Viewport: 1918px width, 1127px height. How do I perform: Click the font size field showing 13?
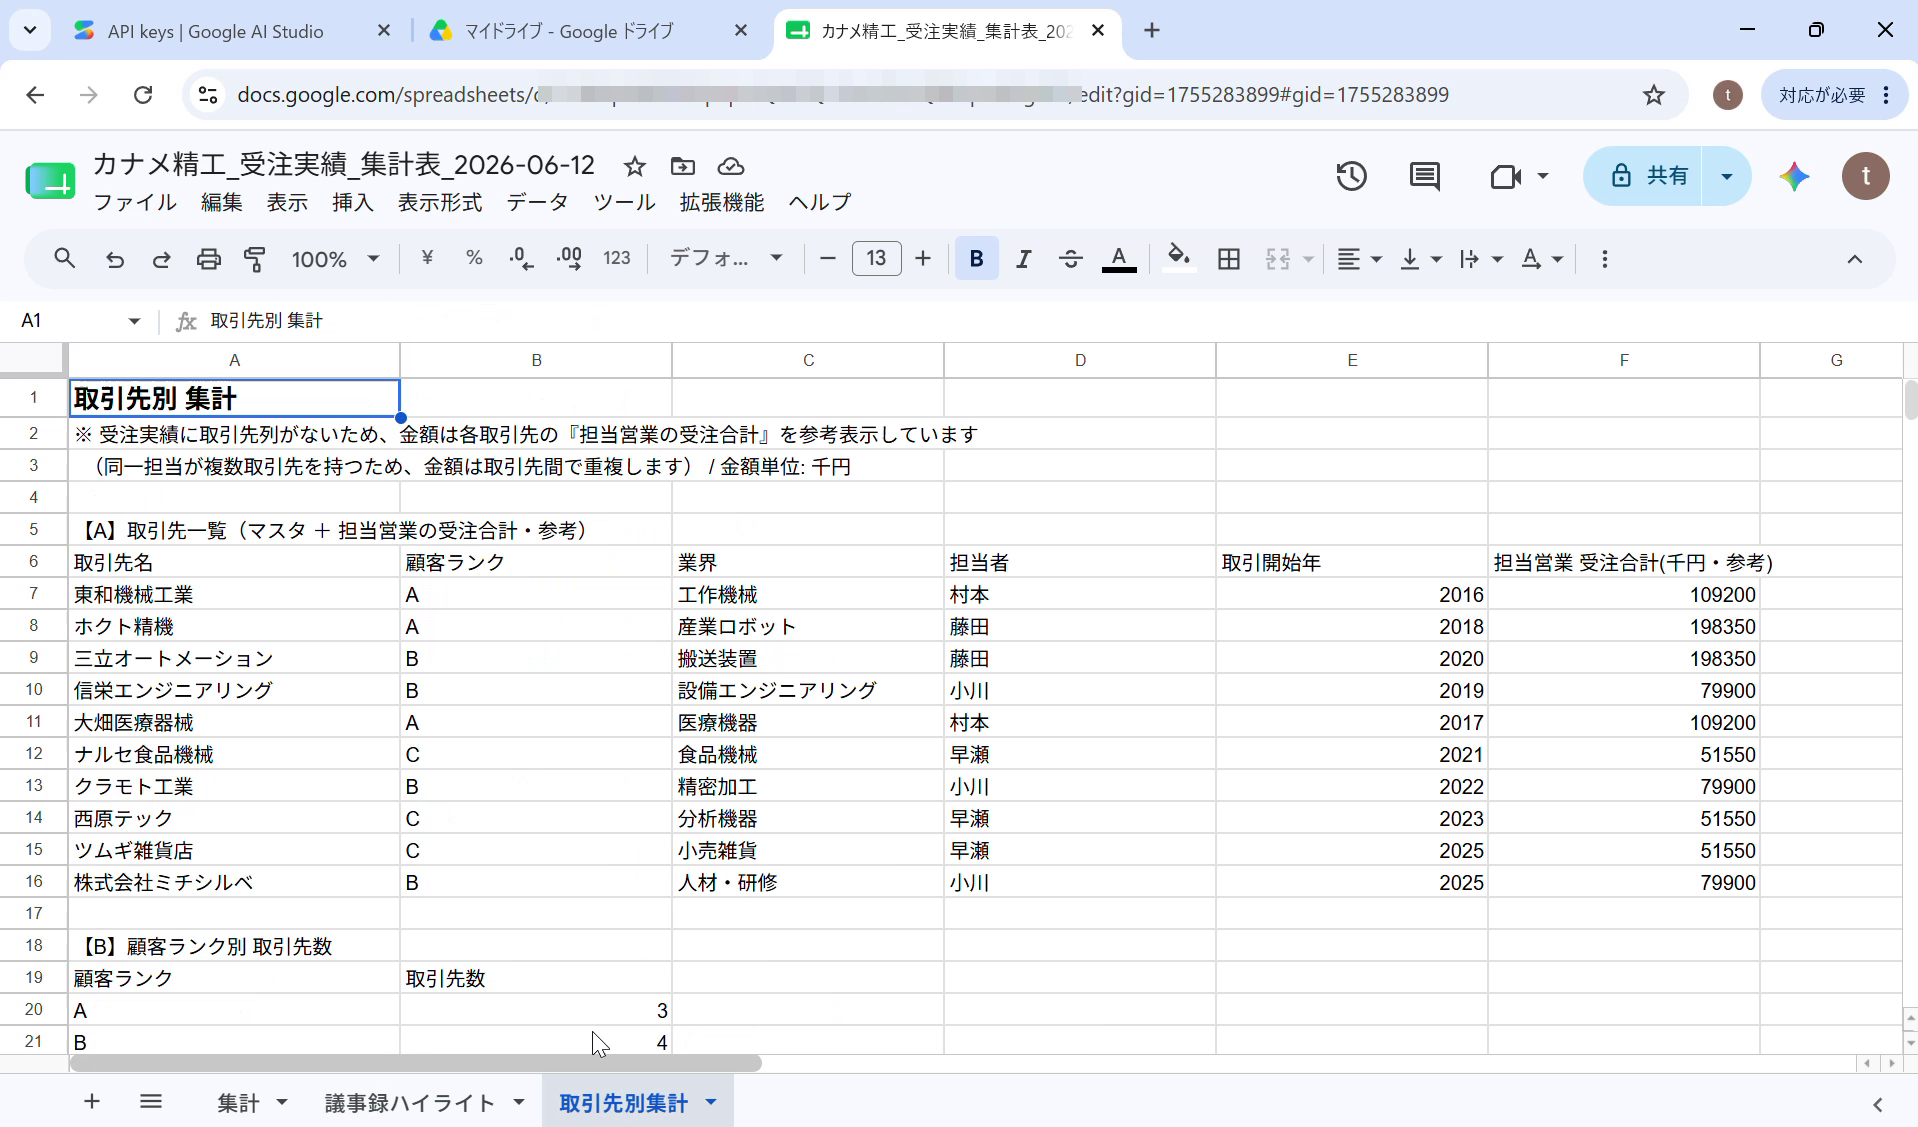coord(876,259)
